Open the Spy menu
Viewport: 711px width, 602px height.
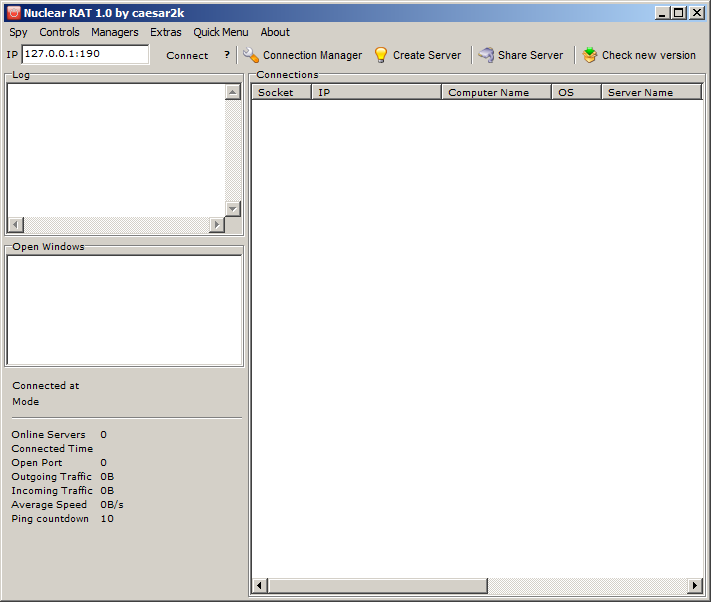point(18,32)
